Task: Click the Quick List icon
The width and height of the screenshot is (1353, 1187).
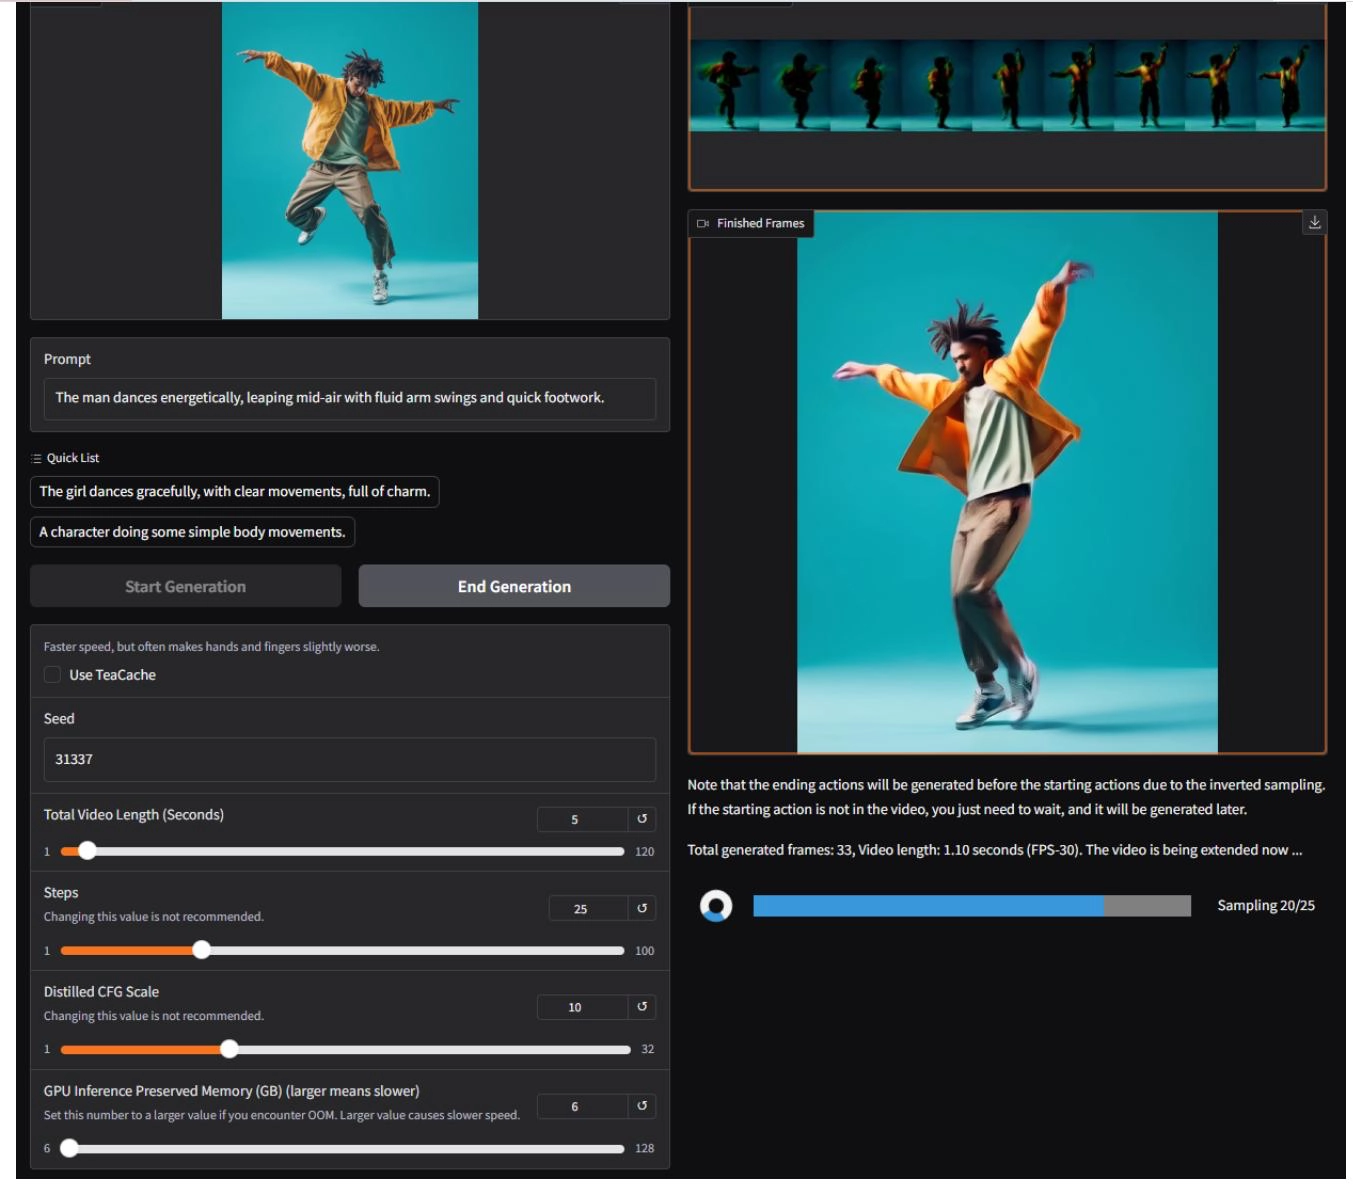Action: (37, 458)
